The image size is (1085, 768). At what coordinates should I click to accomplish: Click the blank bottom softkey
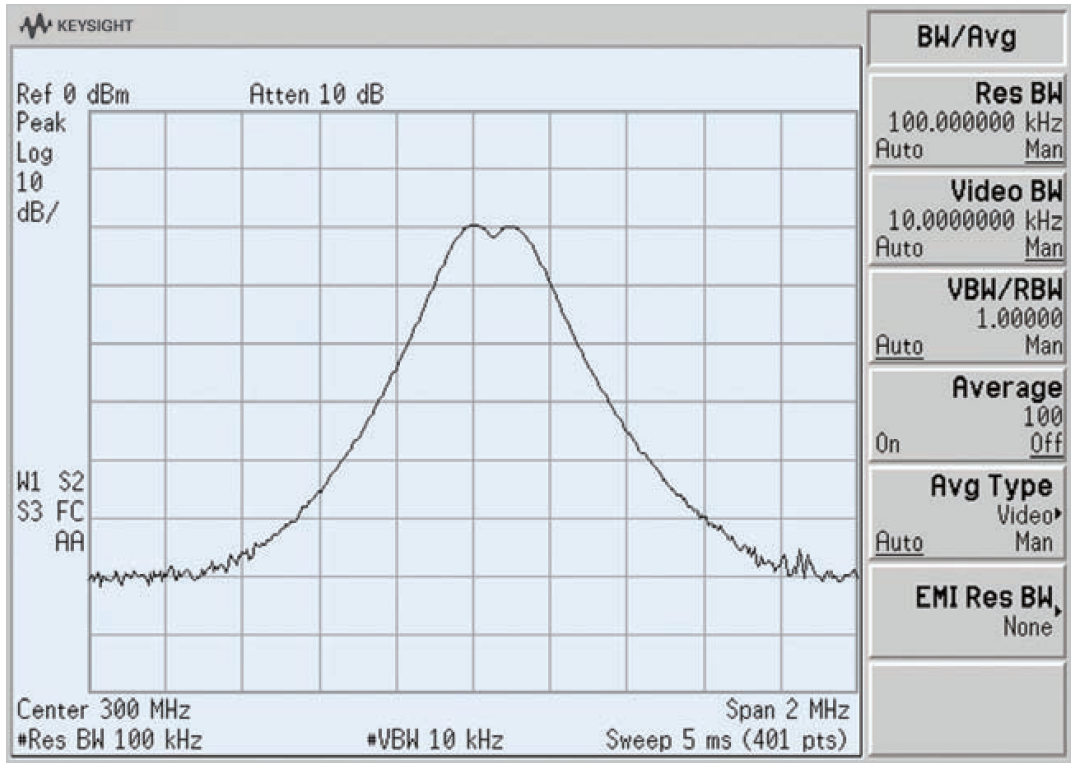[x=967, y=708]
